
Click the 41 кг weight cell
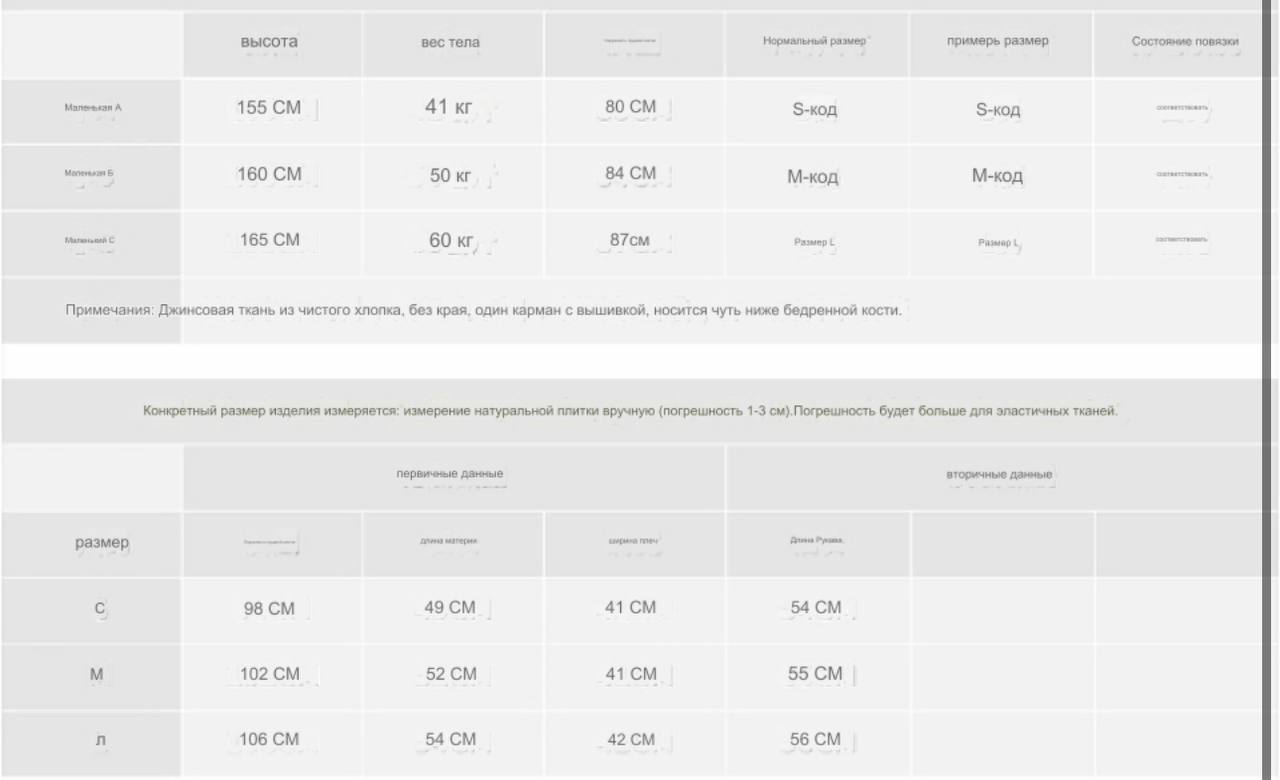(x=453, y=110)
